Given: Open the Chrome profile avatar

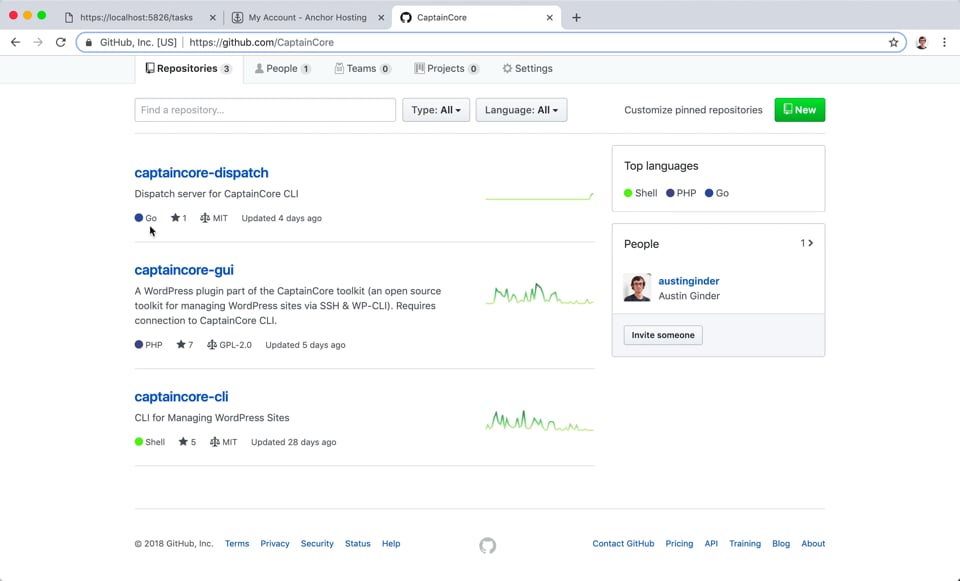Looking at the screenshot, I should coord(921,42).
